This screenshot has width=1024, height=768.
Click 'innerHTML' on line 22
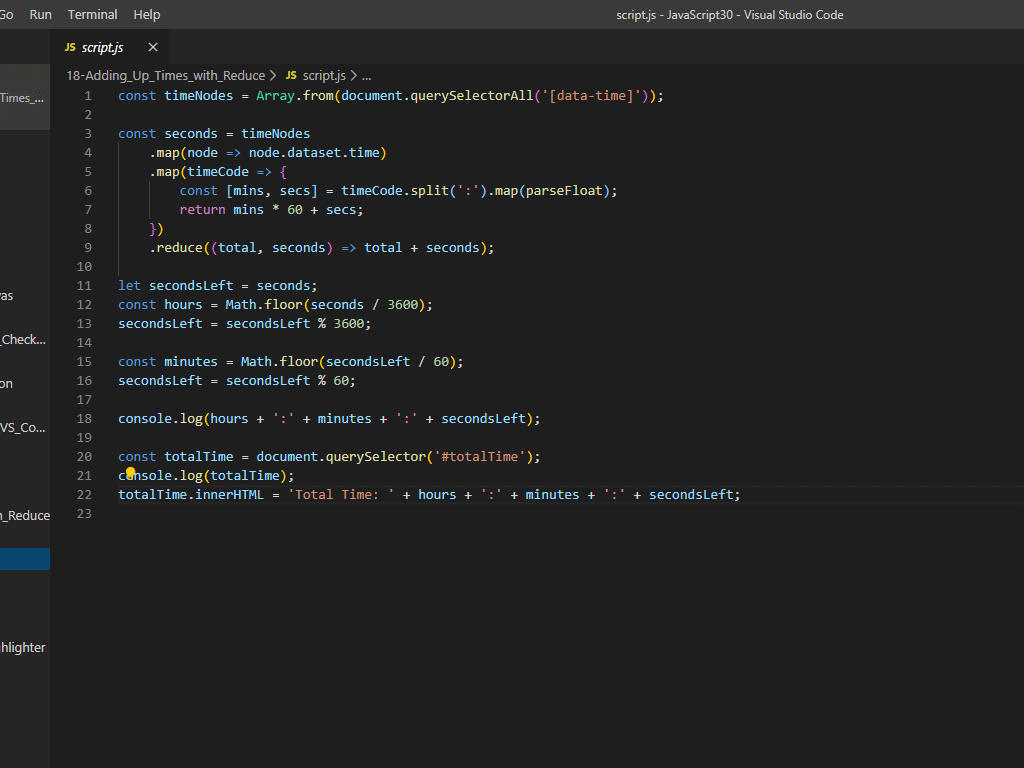pyautogui.click(x=229, y=495)
